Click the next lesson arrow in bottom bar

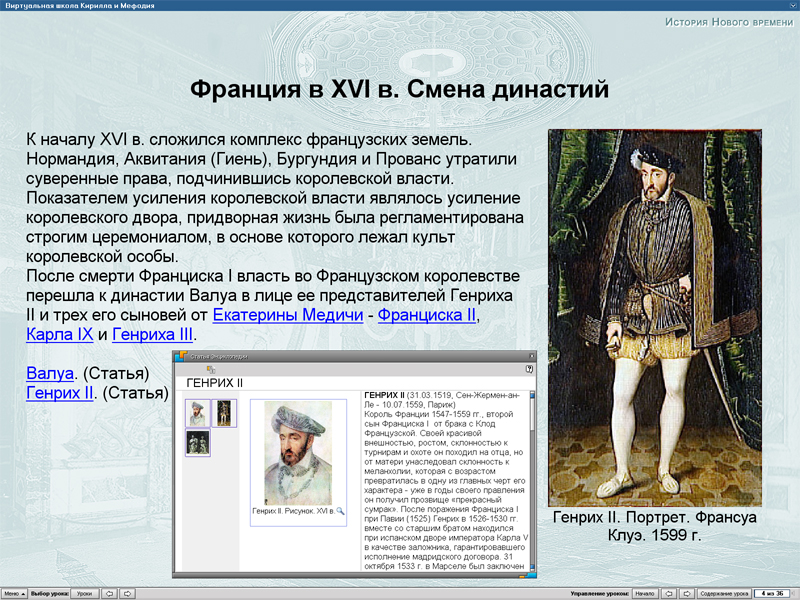tap(128, 592)
